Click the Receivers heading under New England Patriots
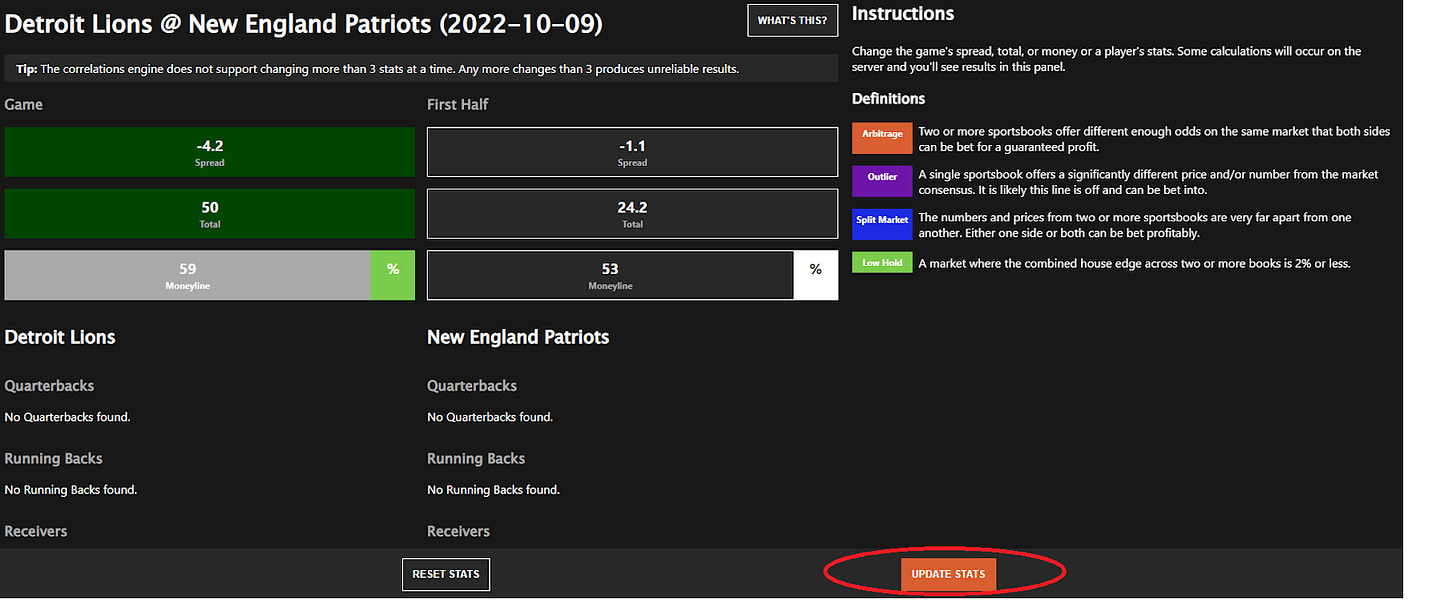This screenshot has height=612, width=1456. [x=458, y=531]
